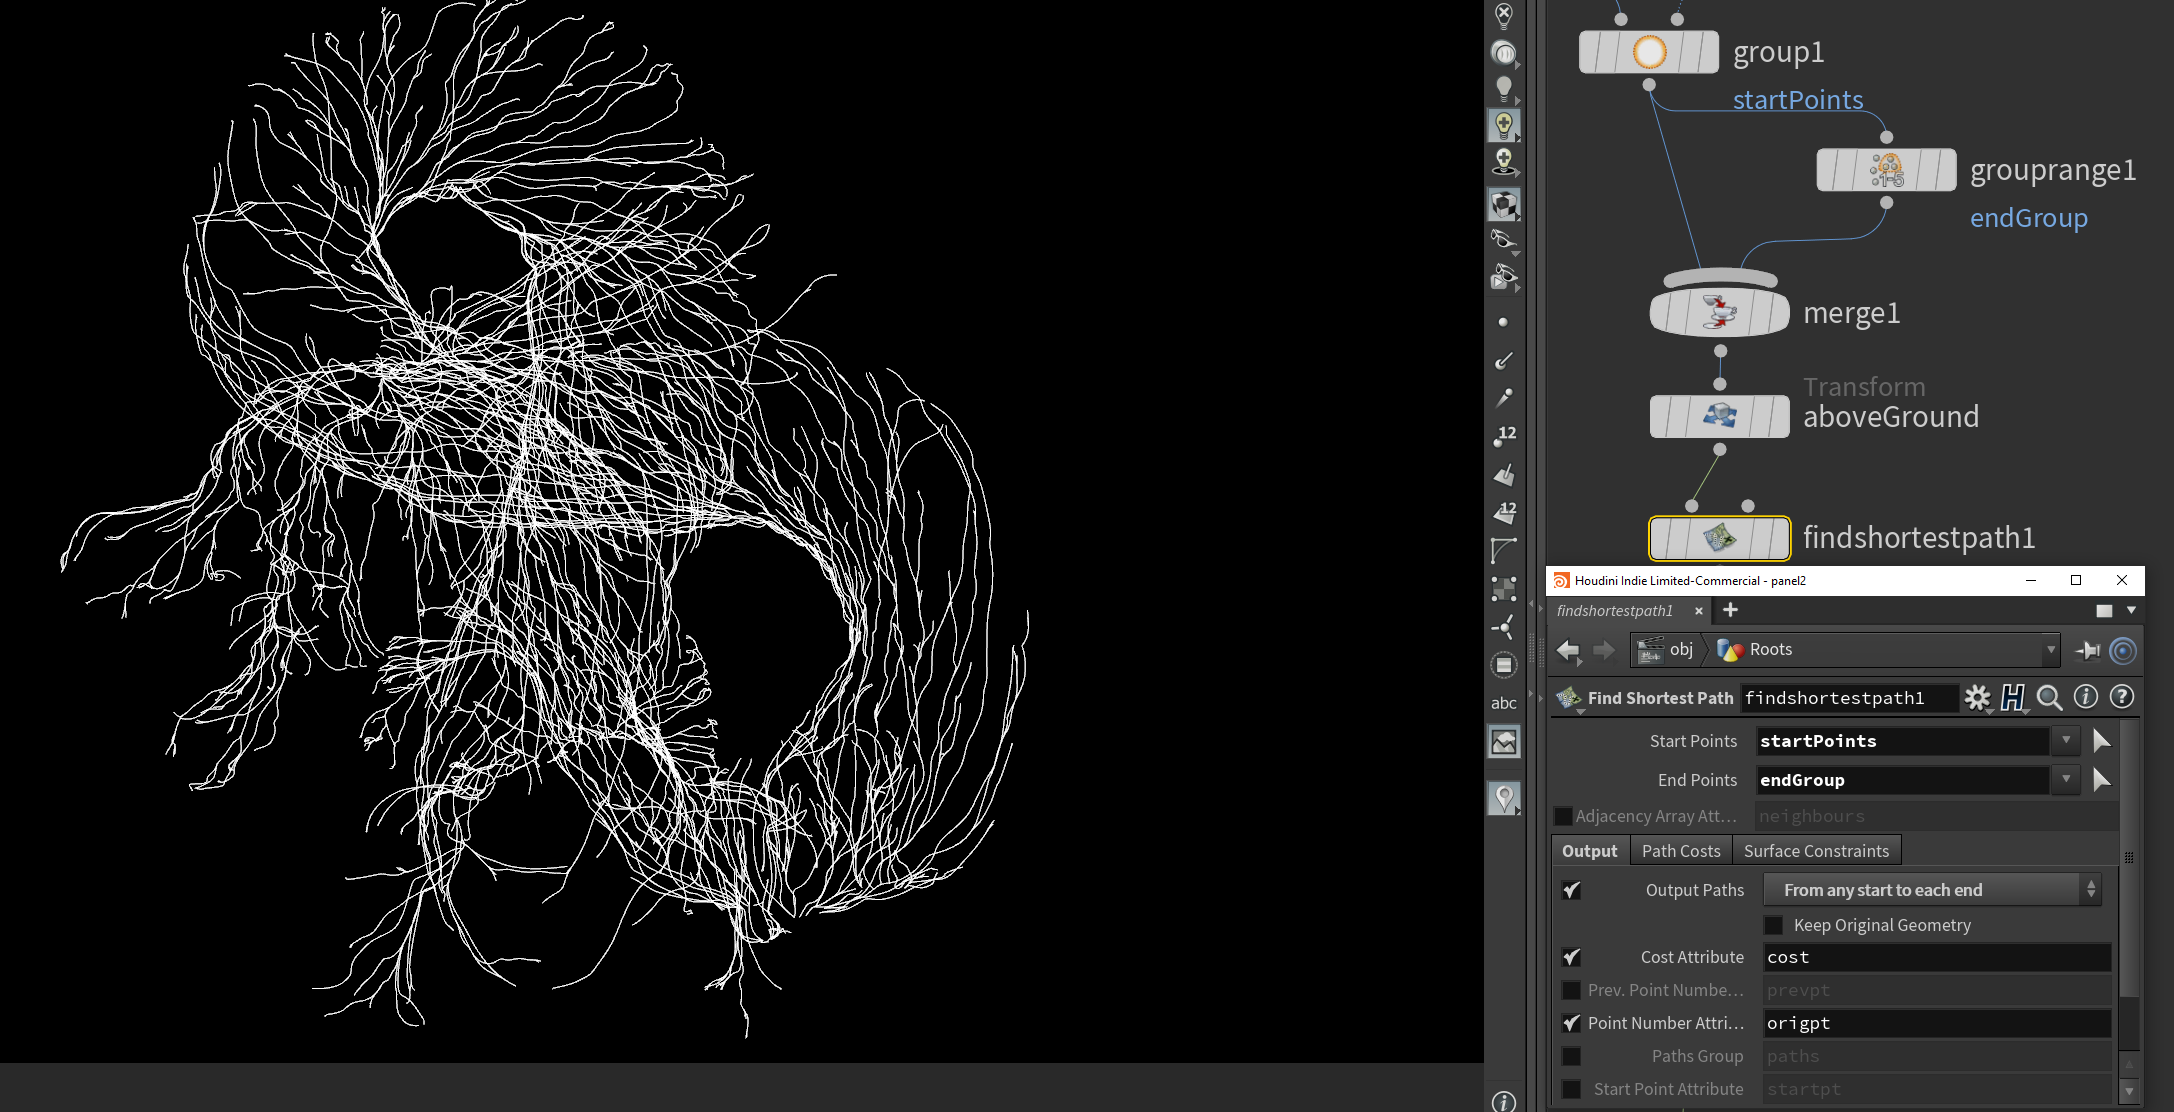Uncheck the Point Number Attribute checkbox
Screen dimensions: 2174x1112
click(1572, 1023)
